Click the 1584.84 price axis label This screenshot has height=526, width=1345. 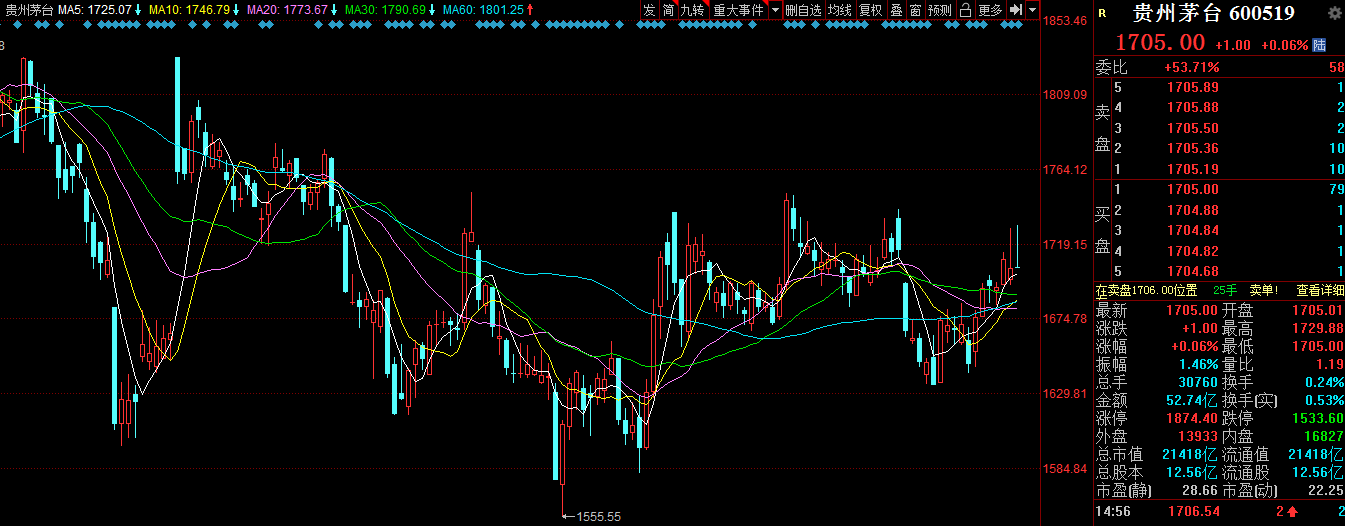tap(1065, 468)
